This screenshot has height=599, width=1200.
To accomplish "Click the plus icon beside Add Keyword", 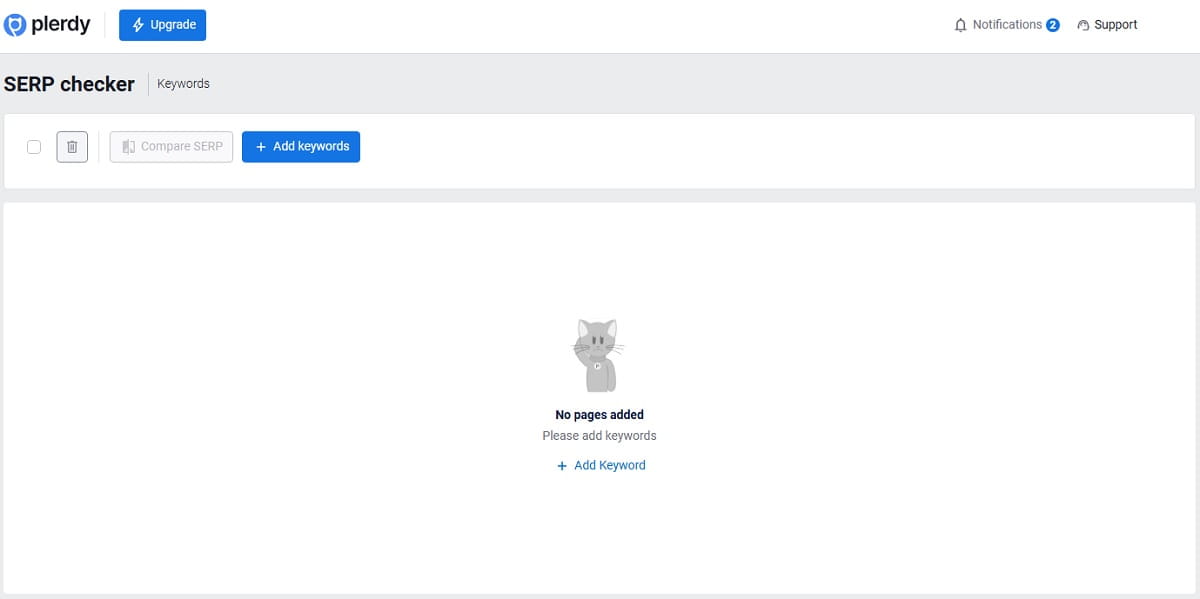I will pyautogui.click(x=562, y=465).
